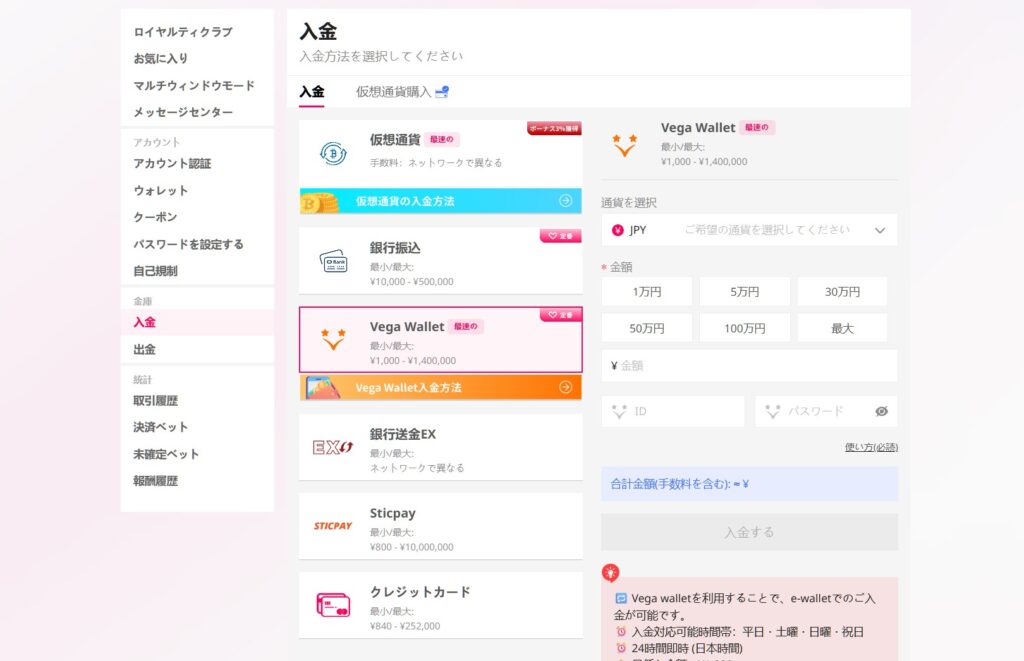Click the bank transfer card icon
The width and height of the screenshot is (1024, 661).
point(333,261)
